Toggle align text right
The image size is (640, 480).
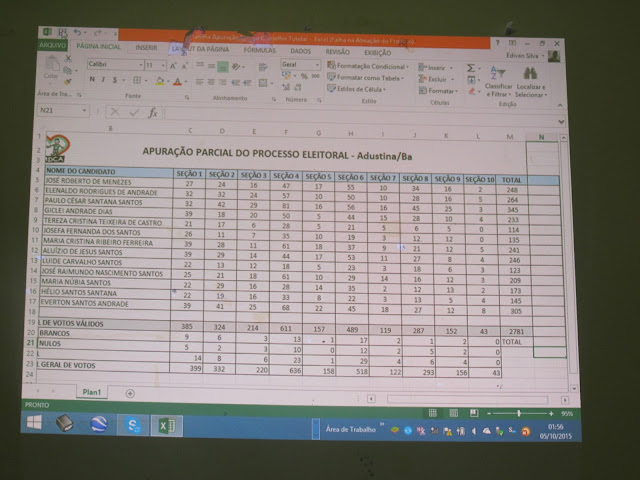pyautogui.click(x=222, y=82)
